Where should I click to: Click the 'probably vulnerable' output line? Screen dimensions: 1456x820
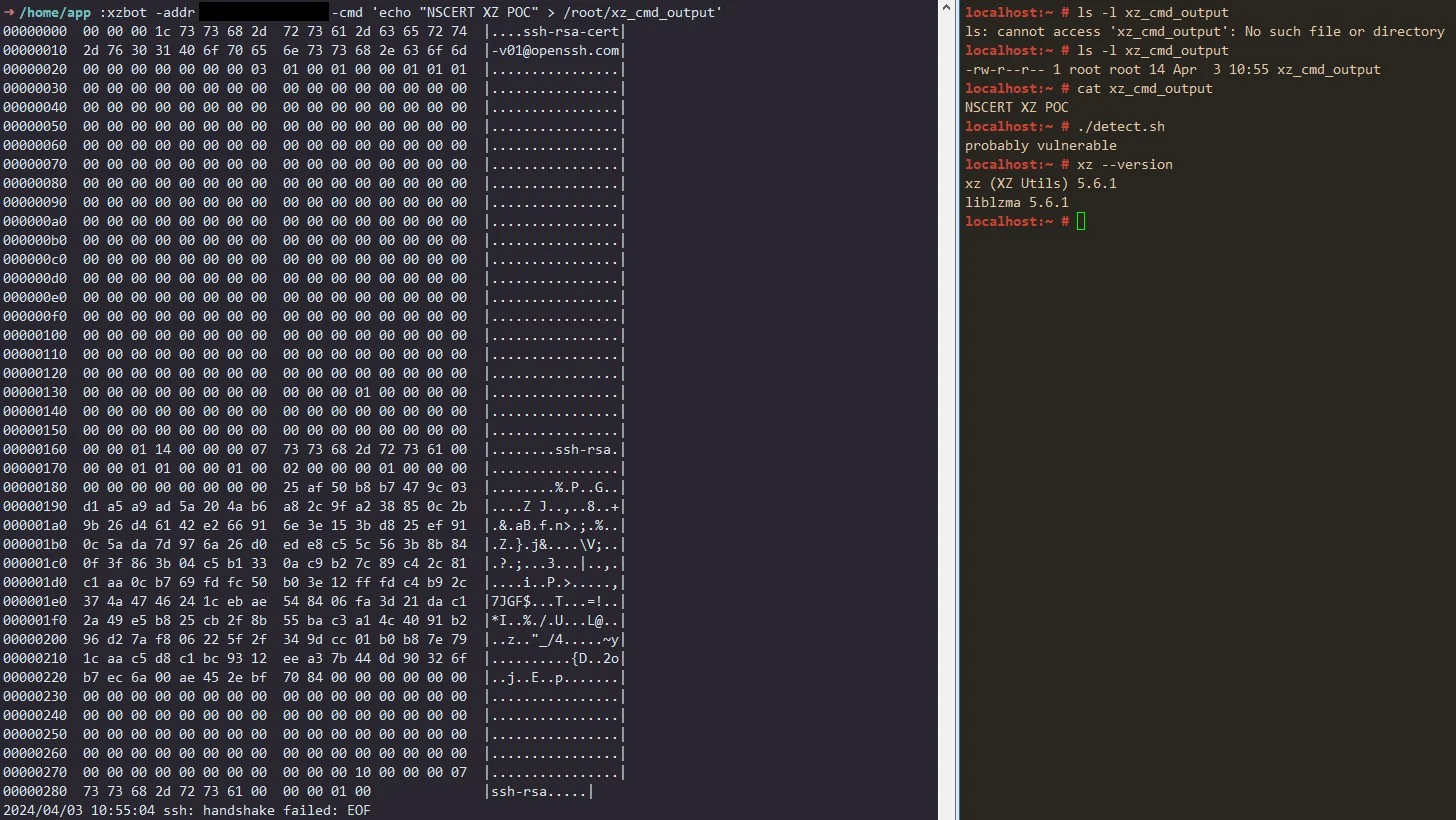(x=1041, y=145)
